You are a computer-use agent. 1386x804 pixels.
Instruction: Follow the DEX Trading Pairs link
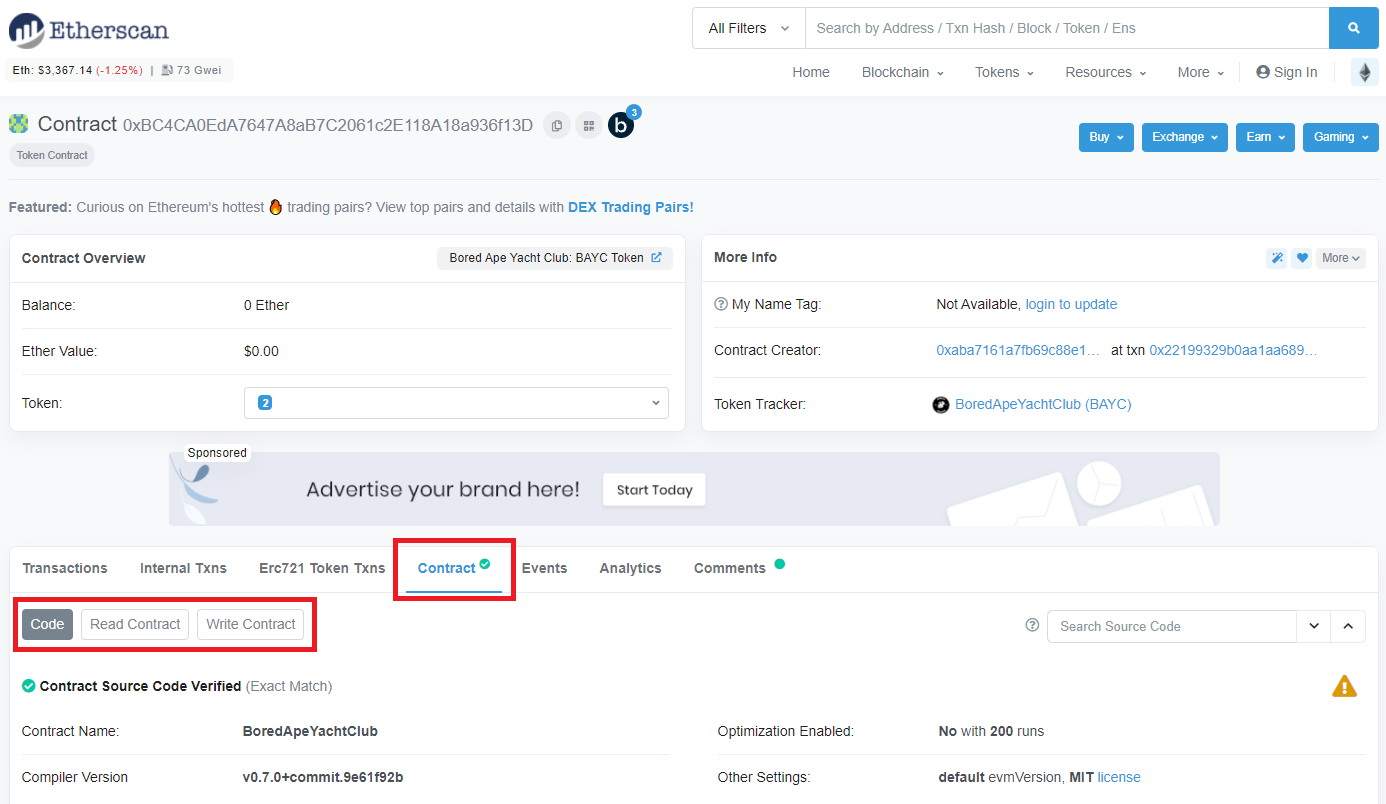631,207
